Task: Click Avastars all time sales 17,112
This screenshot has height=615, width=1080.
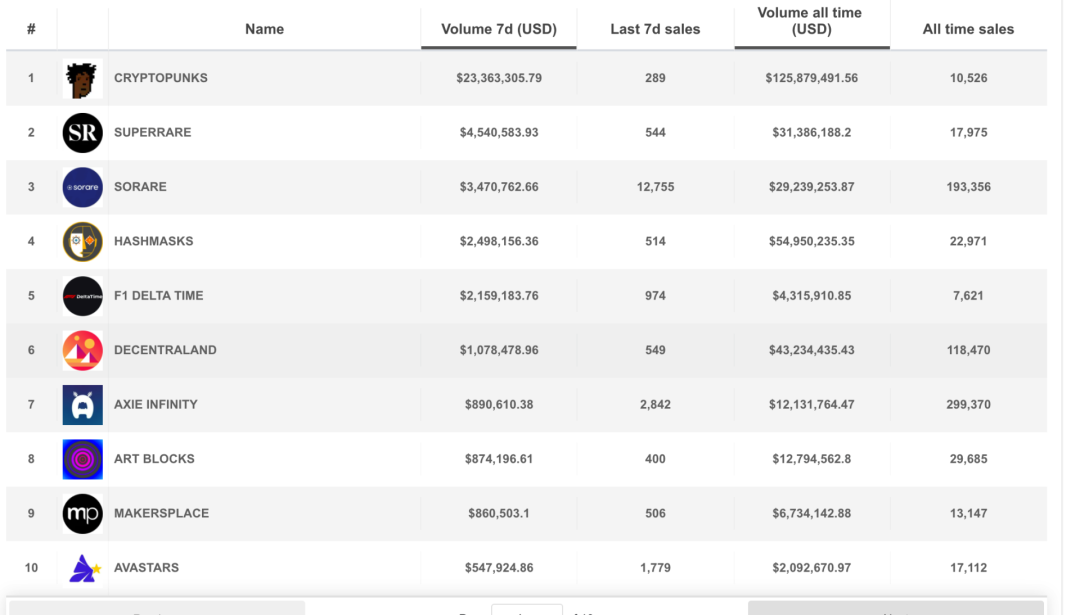Action: [968, 567]
